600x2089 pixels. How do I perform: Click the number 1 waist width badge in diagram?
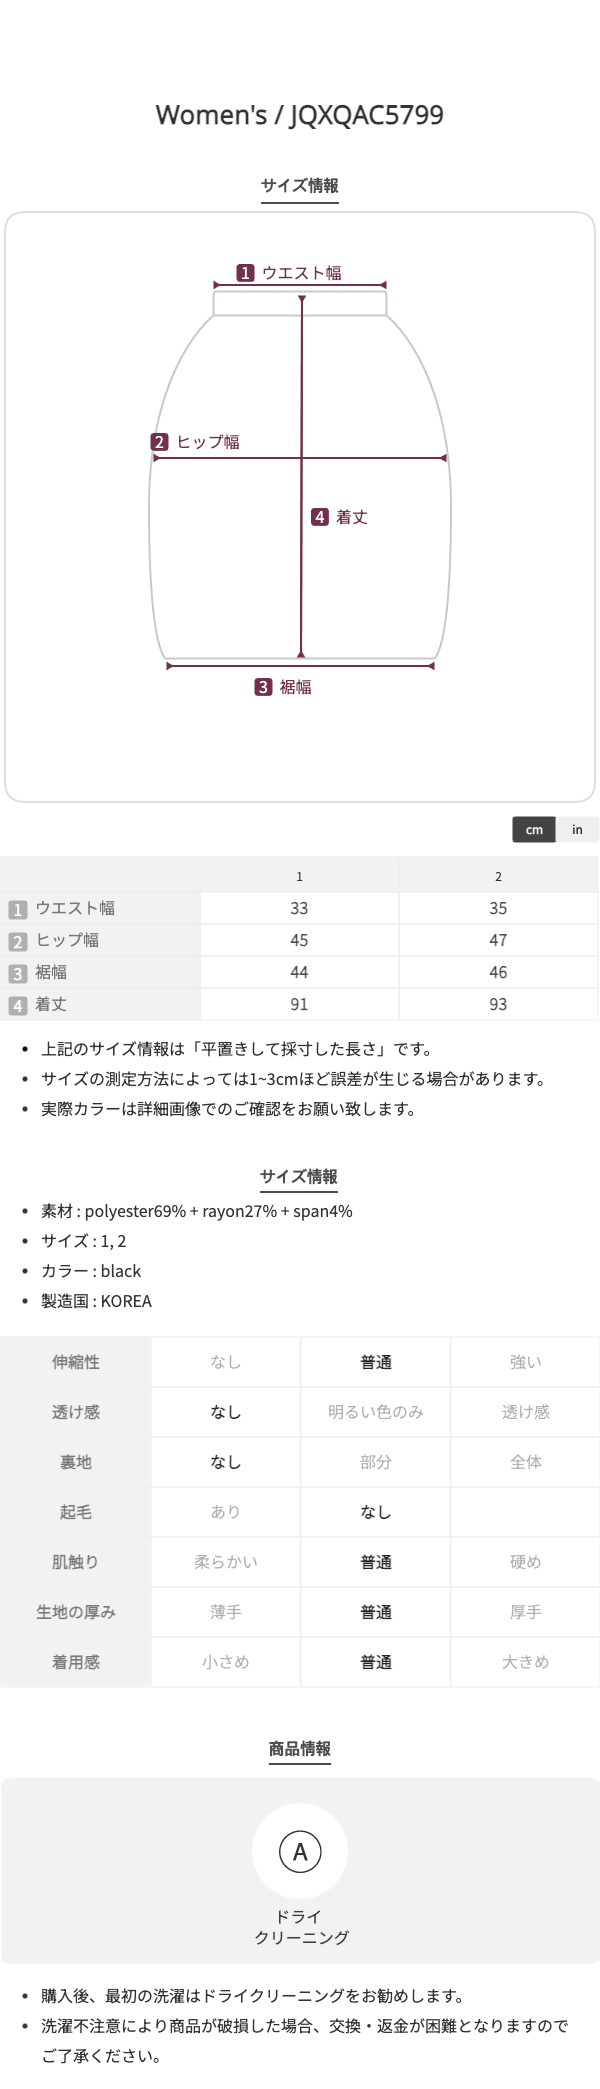click(x=245, y=273)
